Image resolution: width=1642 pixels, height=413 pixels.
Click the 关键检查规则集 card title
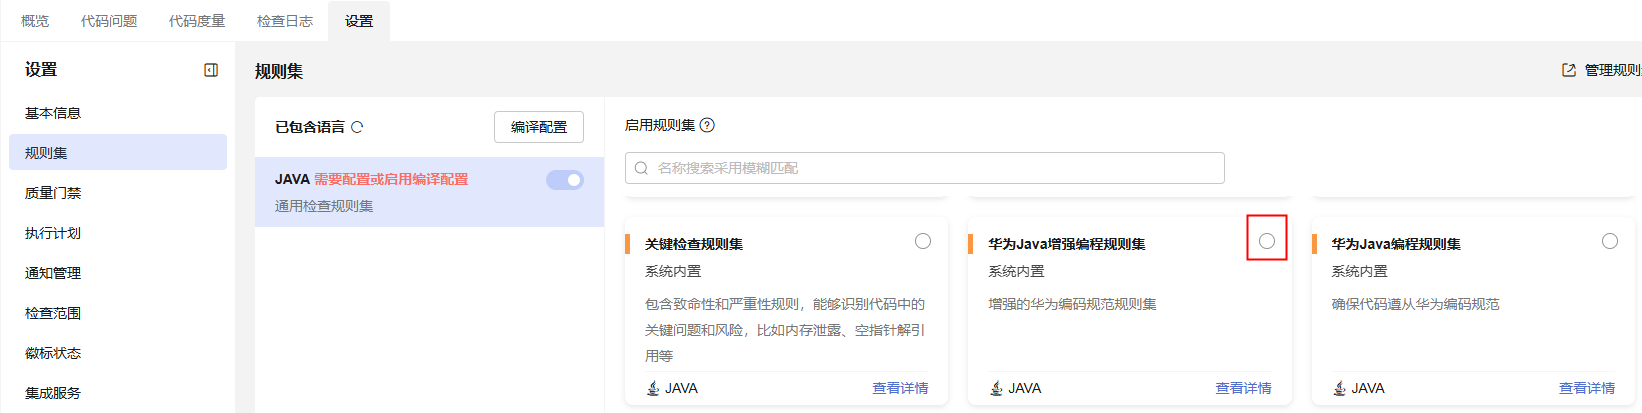tap(694, 244)
